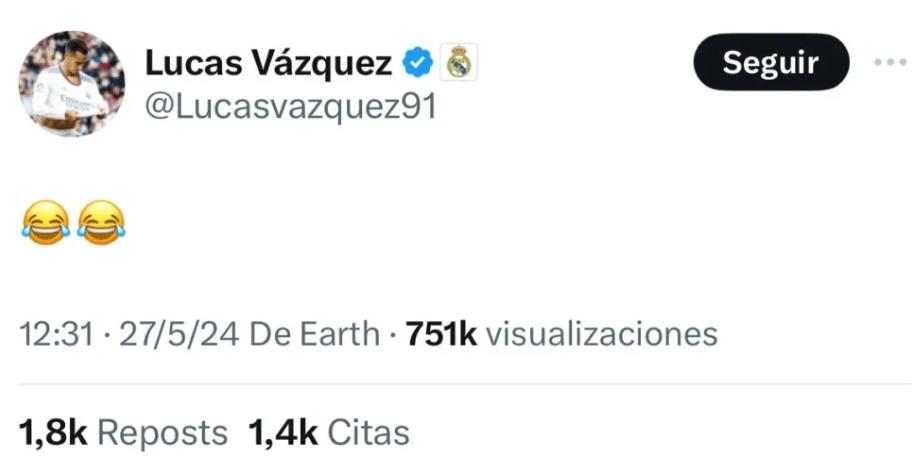Click the 1,4k quotes number
The width and height of the screenshot is (917, 460).
point(283,434)
